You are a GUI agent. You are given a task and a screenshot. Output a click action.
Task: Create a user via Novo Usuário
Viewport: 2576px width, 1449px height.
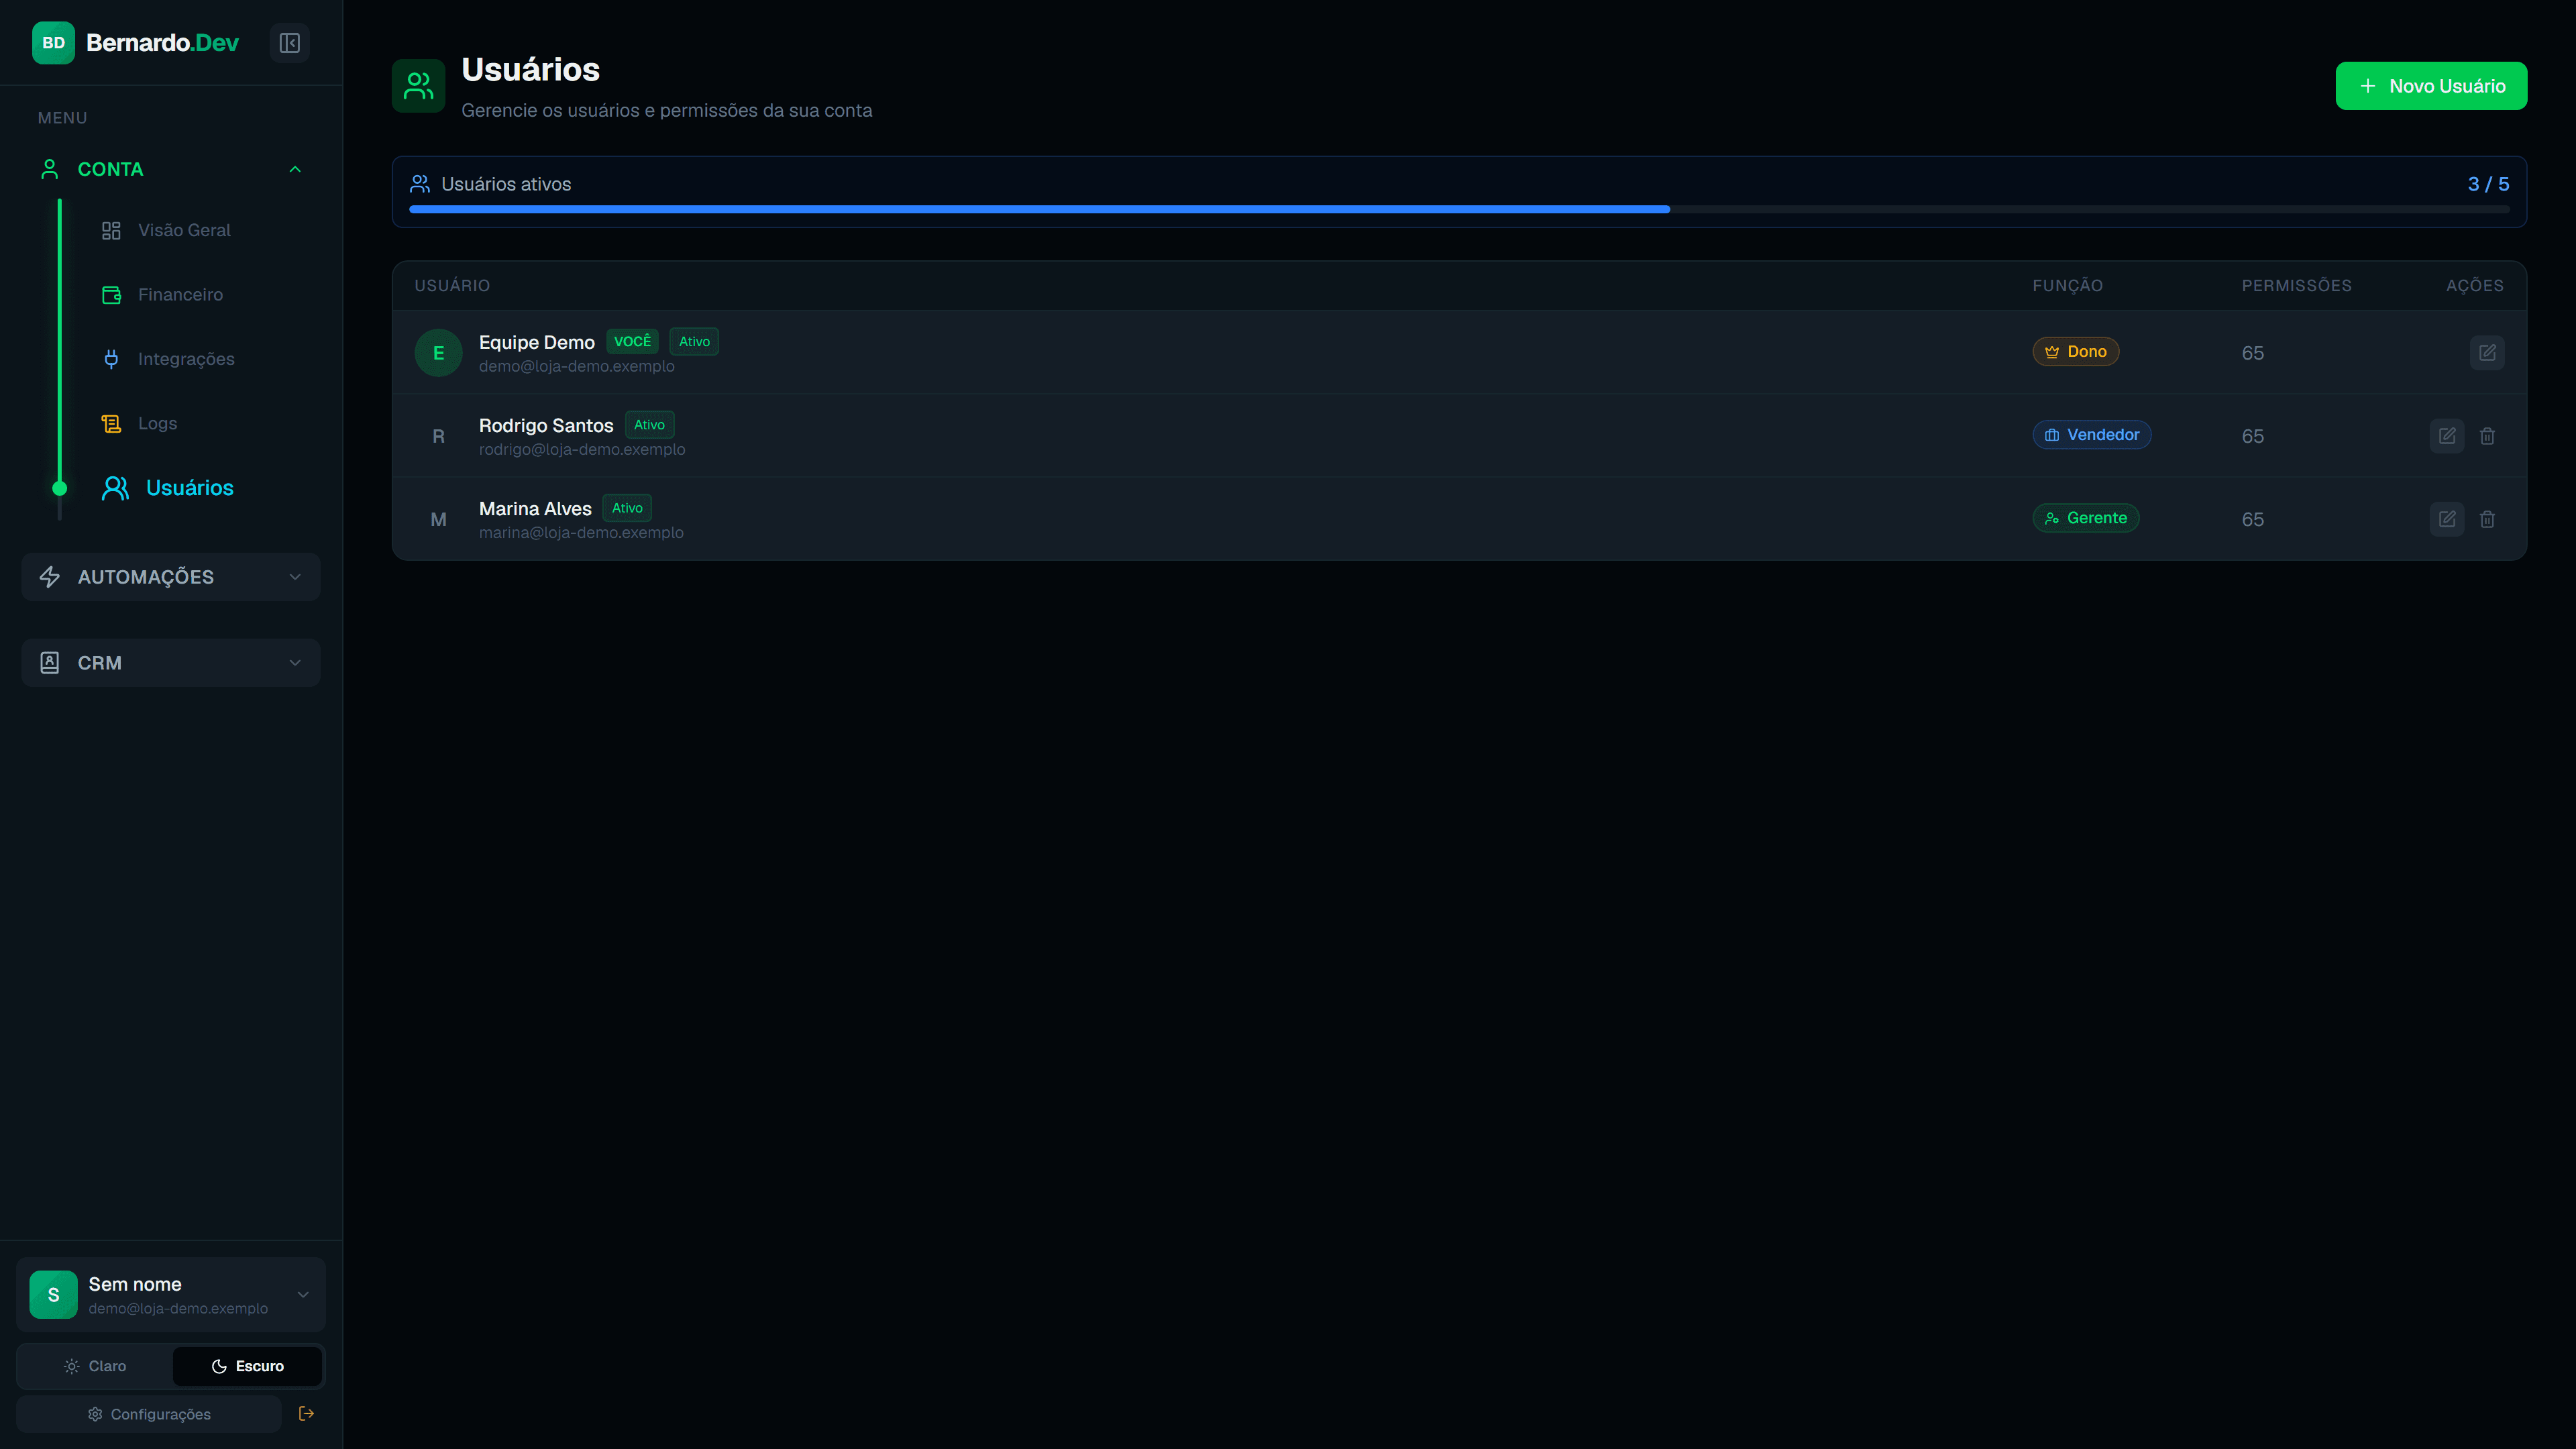pos(2430,86)
